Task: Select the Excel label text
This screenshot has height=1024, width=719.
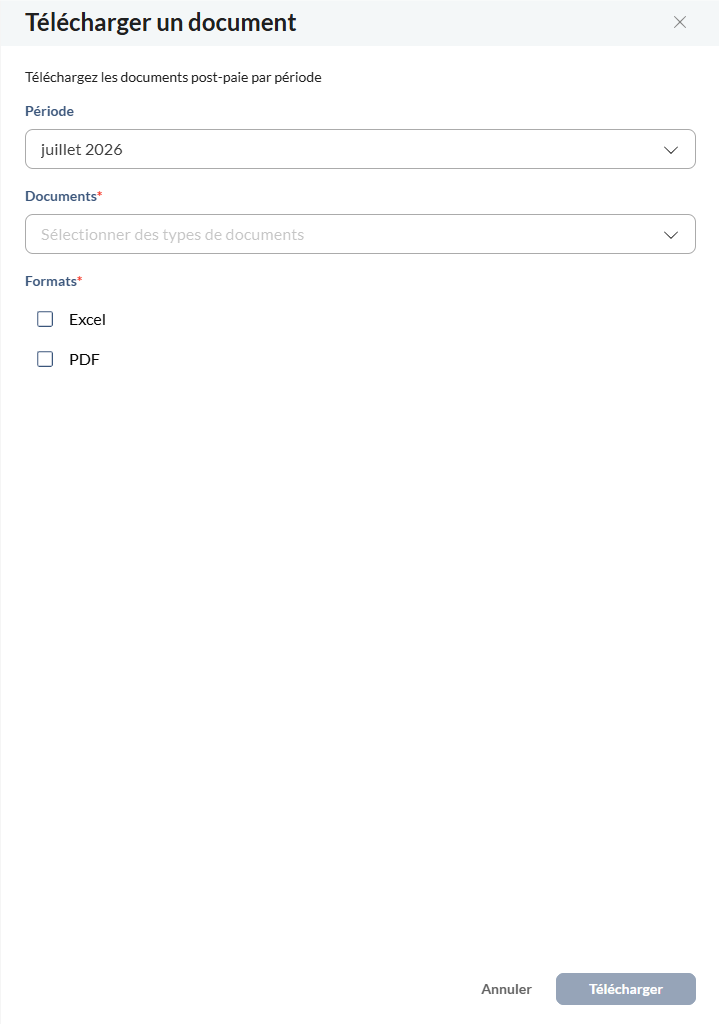Action: 87,319
